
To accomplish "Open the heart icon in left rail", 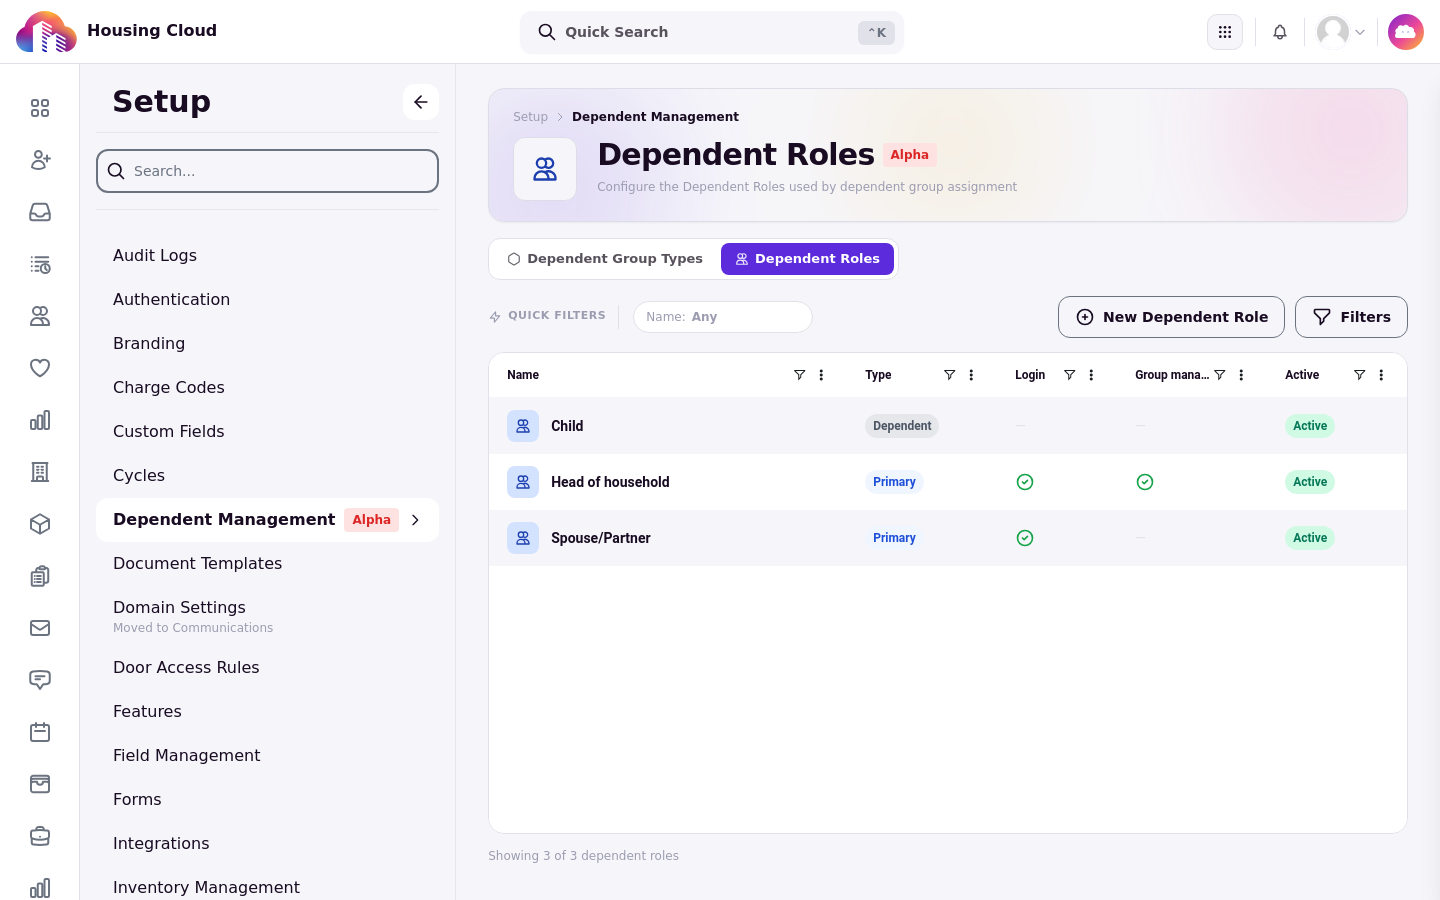I will [40, 368].
